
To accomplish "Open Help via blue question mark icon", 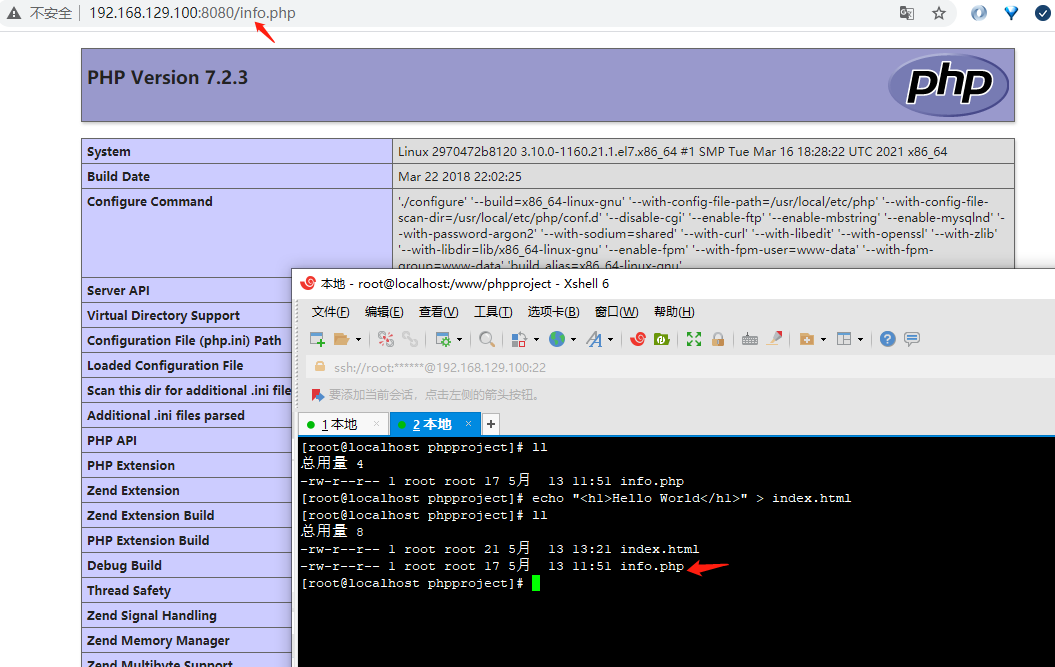I will point(887,339).
